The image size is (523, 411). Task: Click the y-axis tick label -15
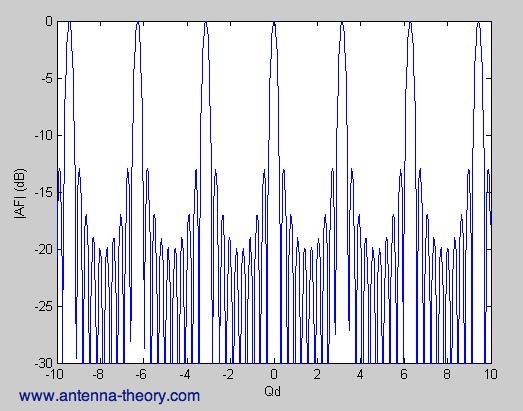point(44,192)
